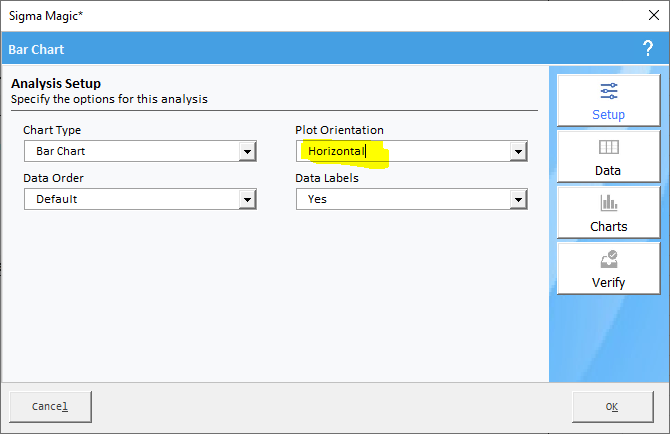Image resolution: width=670 pixels, height=434 pixels.
Task: Click the Default value in Data Order field
Action: coord(57,199)
